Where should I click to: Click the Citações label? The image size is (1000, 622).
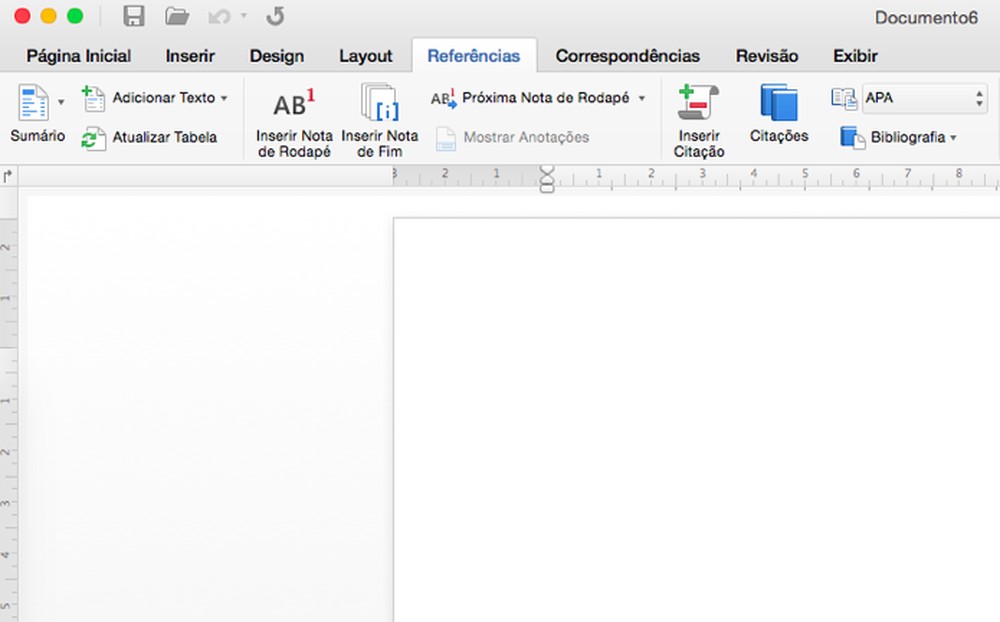click(779, 136)
